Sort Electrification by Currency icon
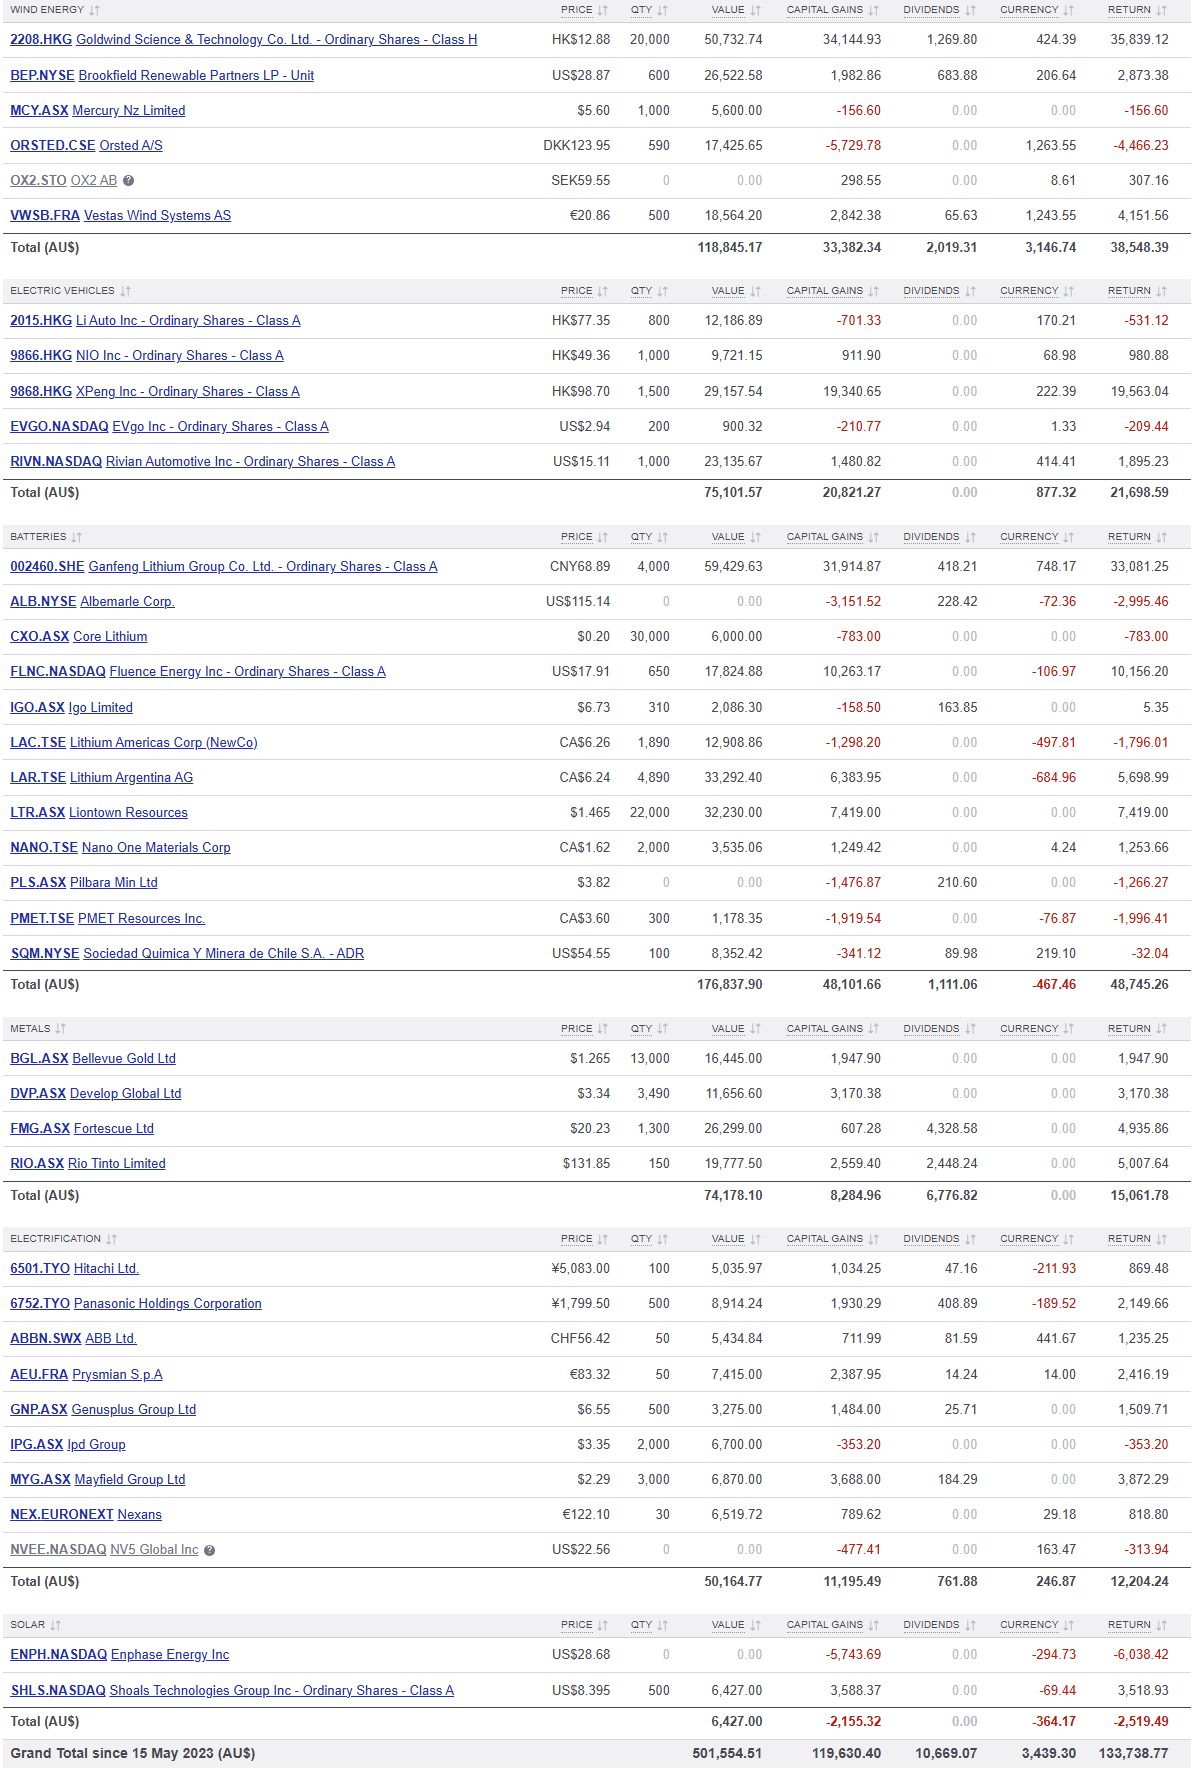This screenshot has height=1769, width=1195. click(x=1068, y=1239)
